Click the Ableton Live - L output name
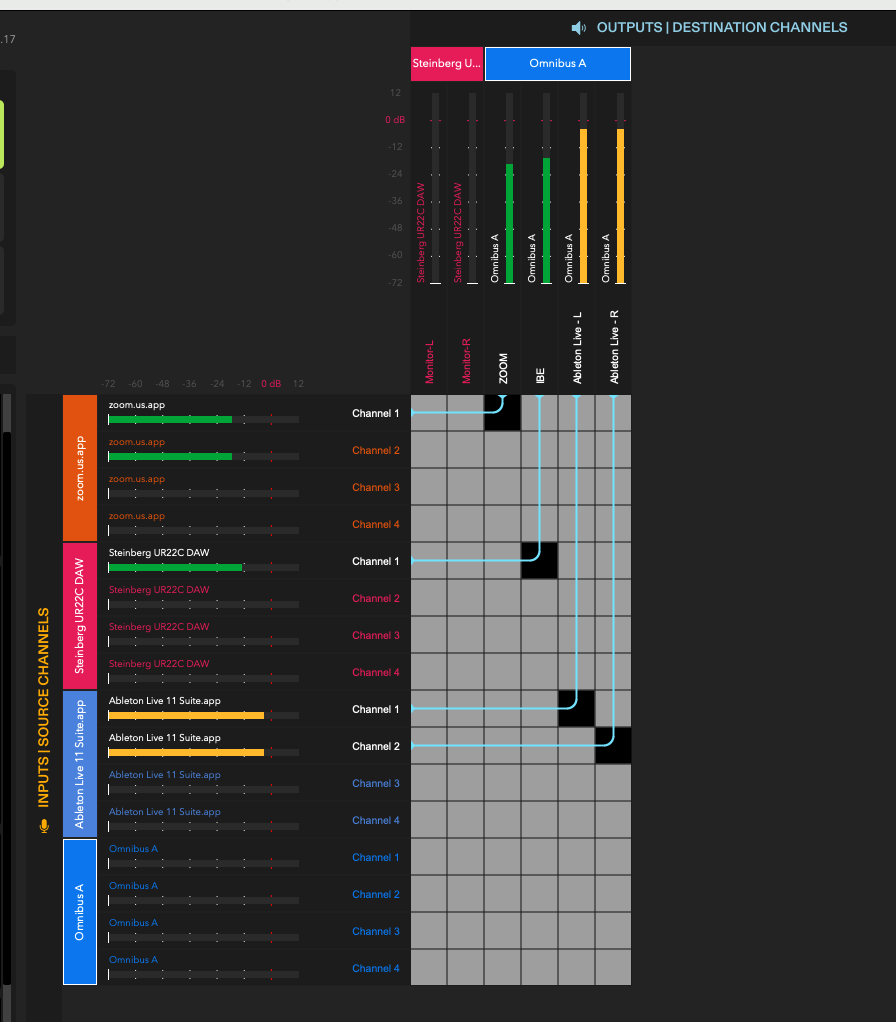This screenshot has height=1022, width=896. (577, 347)
